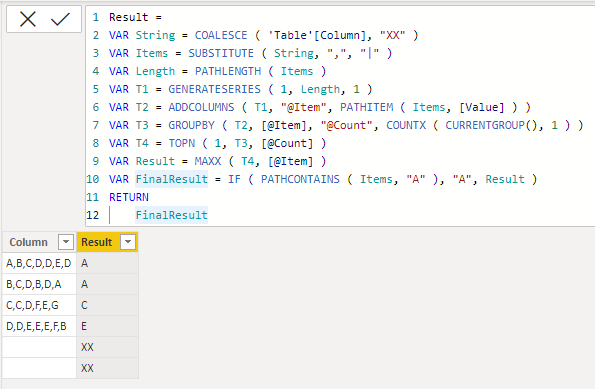
Task: Click CURRENTGROUP() on line 7
Action: [491, 125]
